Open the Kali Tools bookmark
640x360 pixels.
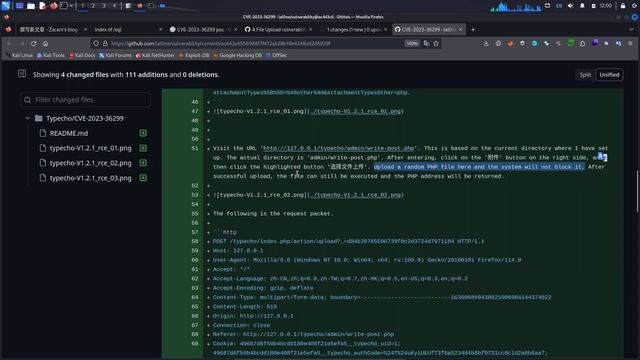51,55
